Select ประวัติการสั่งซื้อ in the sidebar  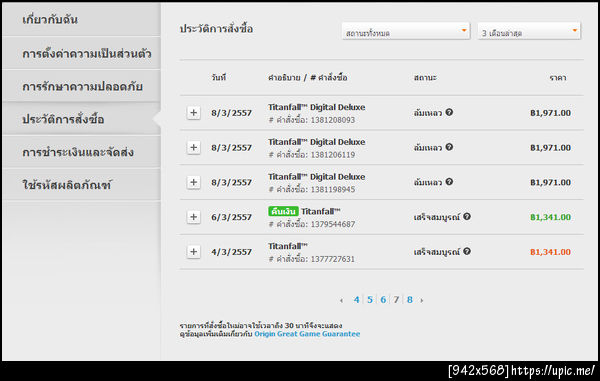(81, 119)
